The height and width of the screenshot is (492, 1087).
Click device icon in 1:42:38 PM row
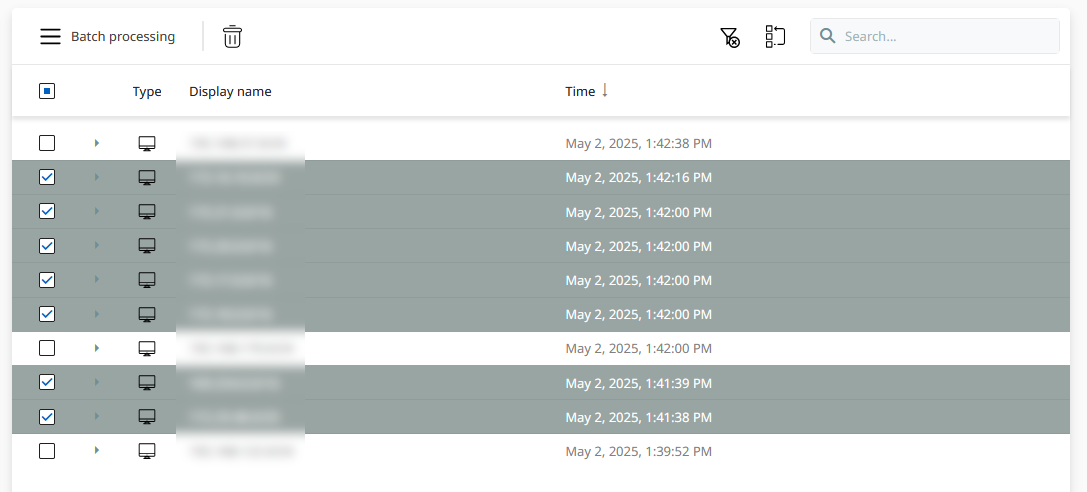(147, 144)
